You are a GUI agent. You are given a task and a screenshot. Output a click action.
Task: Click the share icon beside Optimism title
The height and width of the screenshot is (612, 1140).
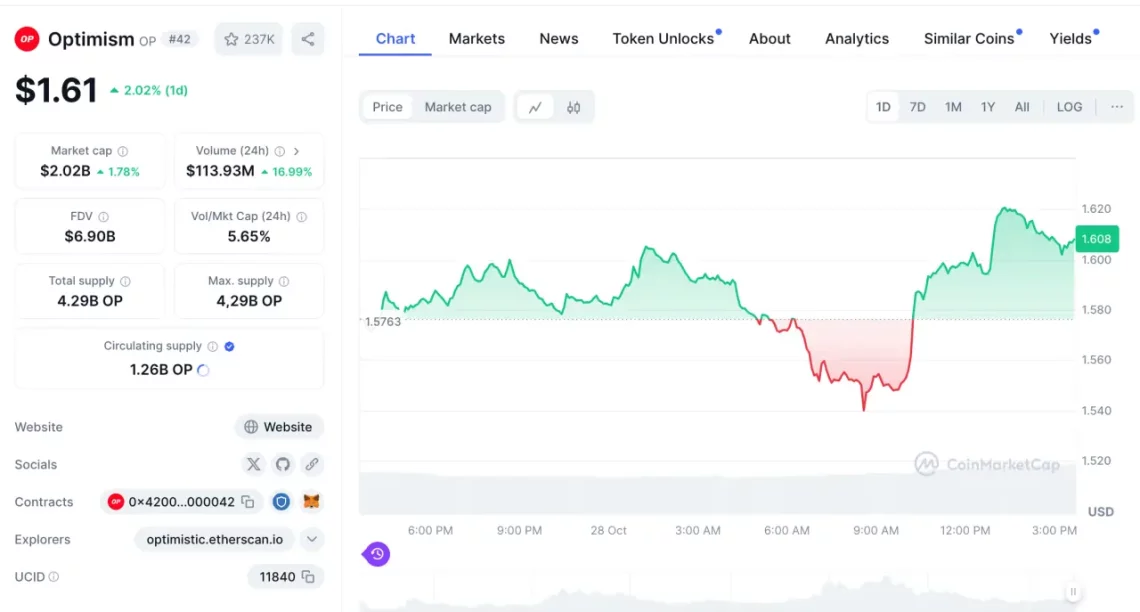[308, 39]
